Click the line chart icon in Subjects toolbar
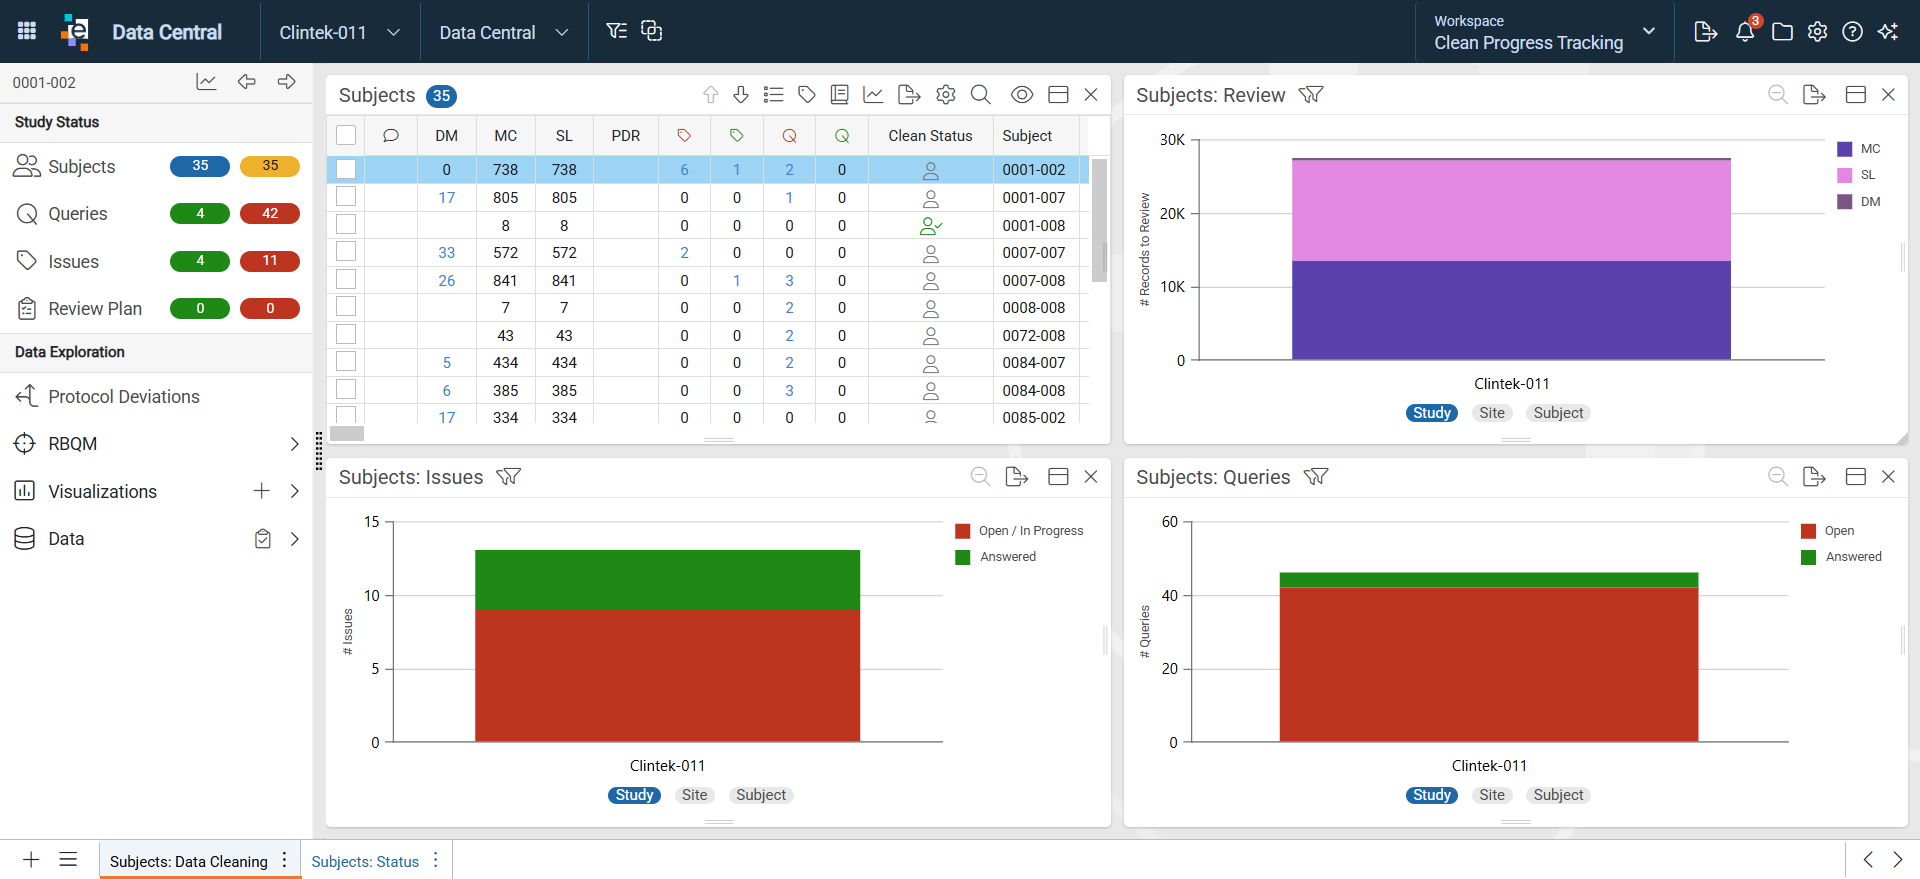This screenshot has width=1920, height=879. 873,94
